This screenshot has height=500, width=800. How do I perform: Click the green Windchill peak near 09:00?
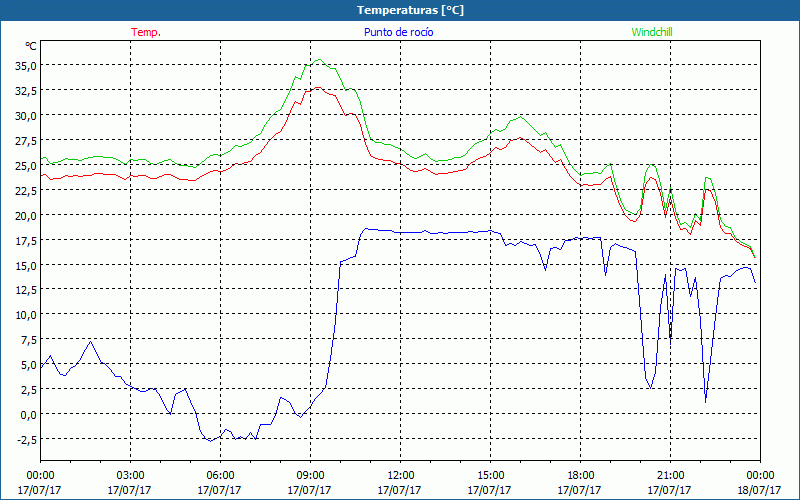(319, 60)
